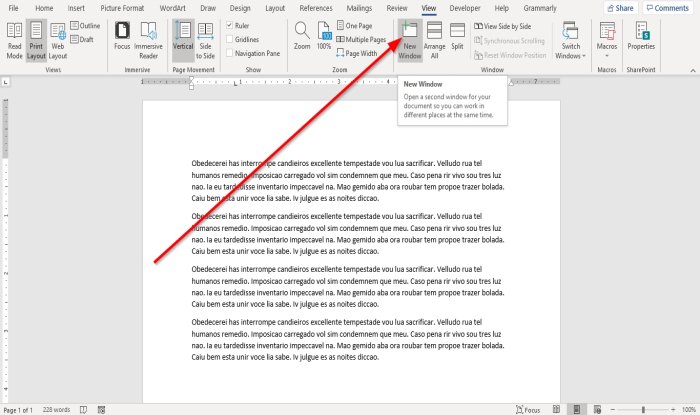
Task: Enable Navigation Pane checkbox
Action: 253,53
